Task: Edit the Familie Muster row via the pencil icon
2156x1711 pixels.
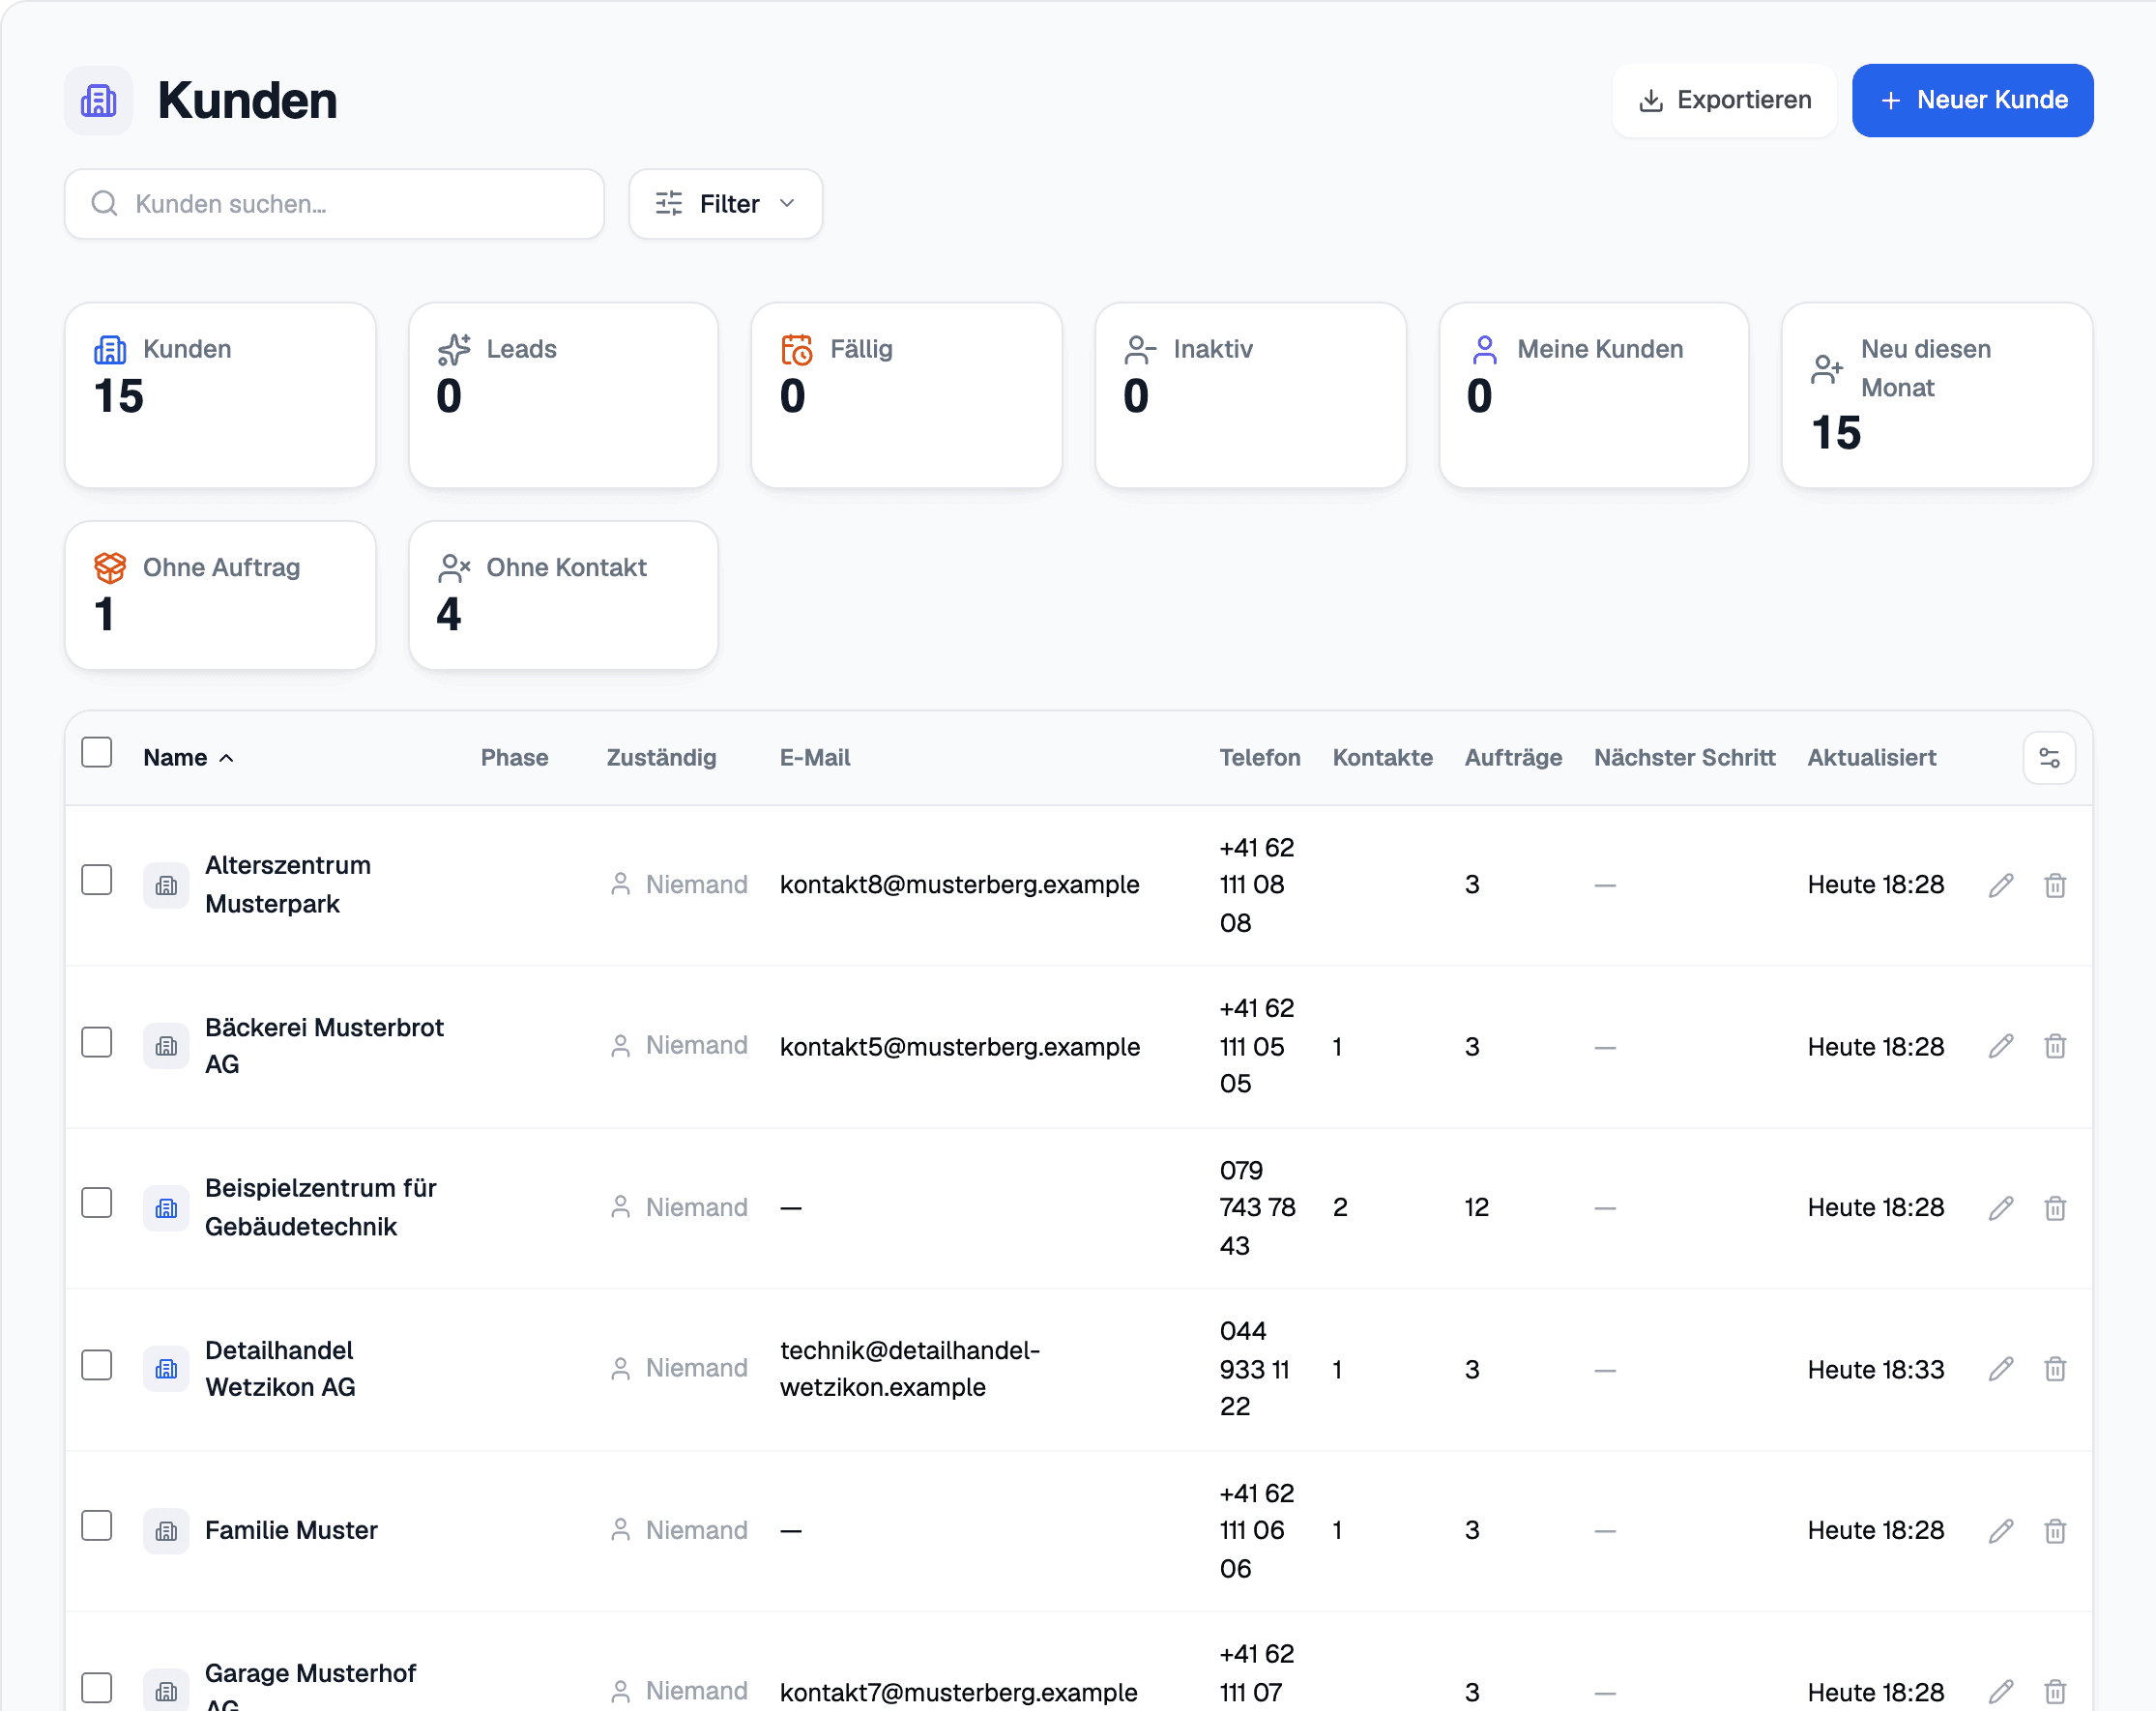Action: pos(2001,1531)
